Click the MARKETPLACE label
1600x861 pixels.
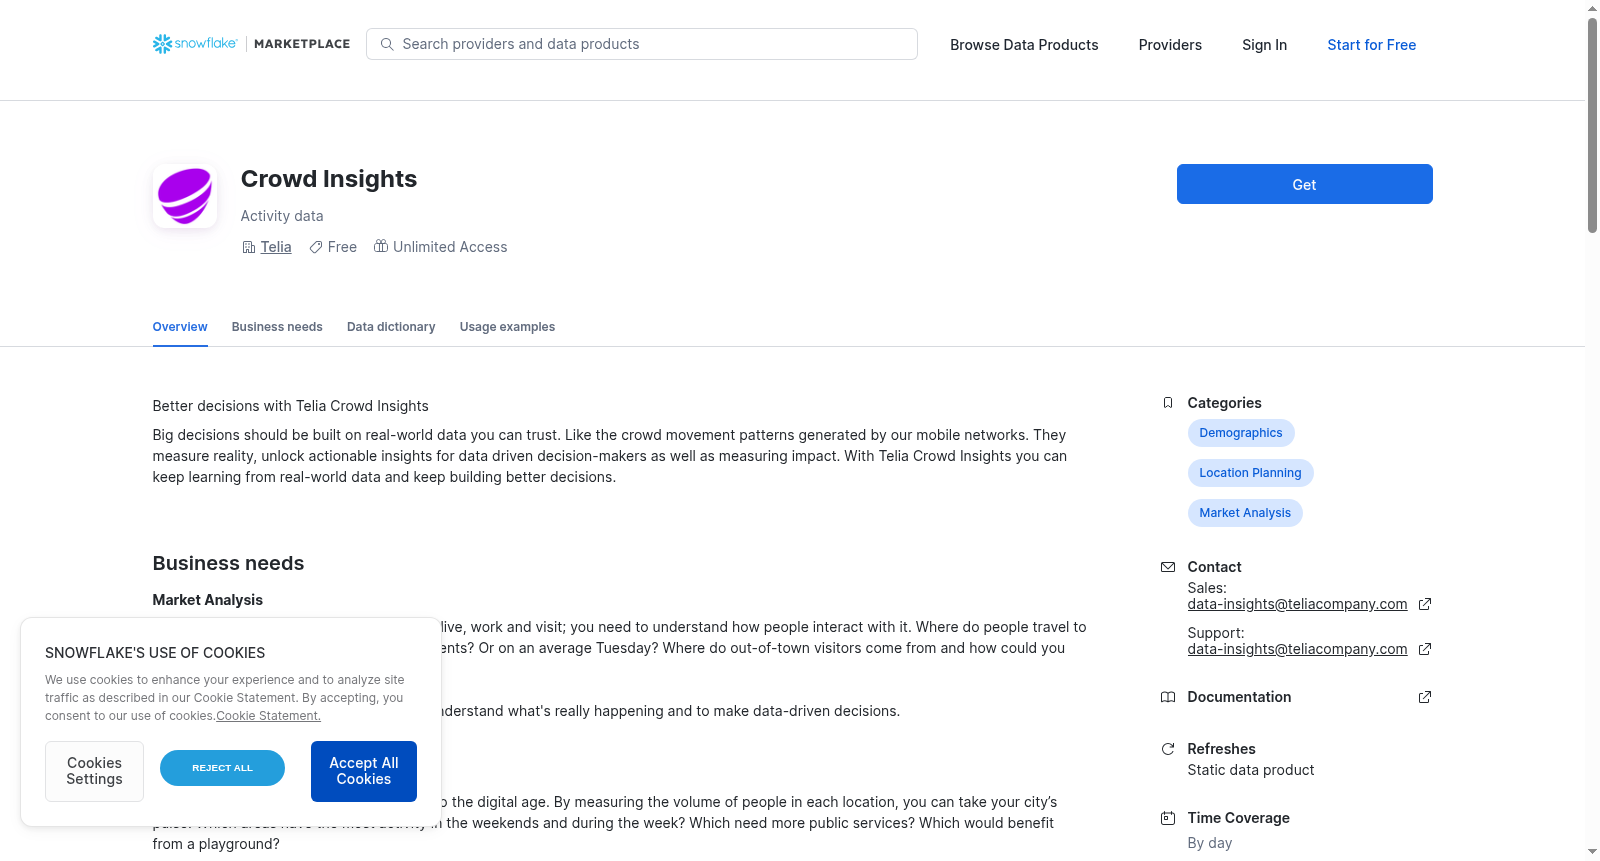(302, 44)
